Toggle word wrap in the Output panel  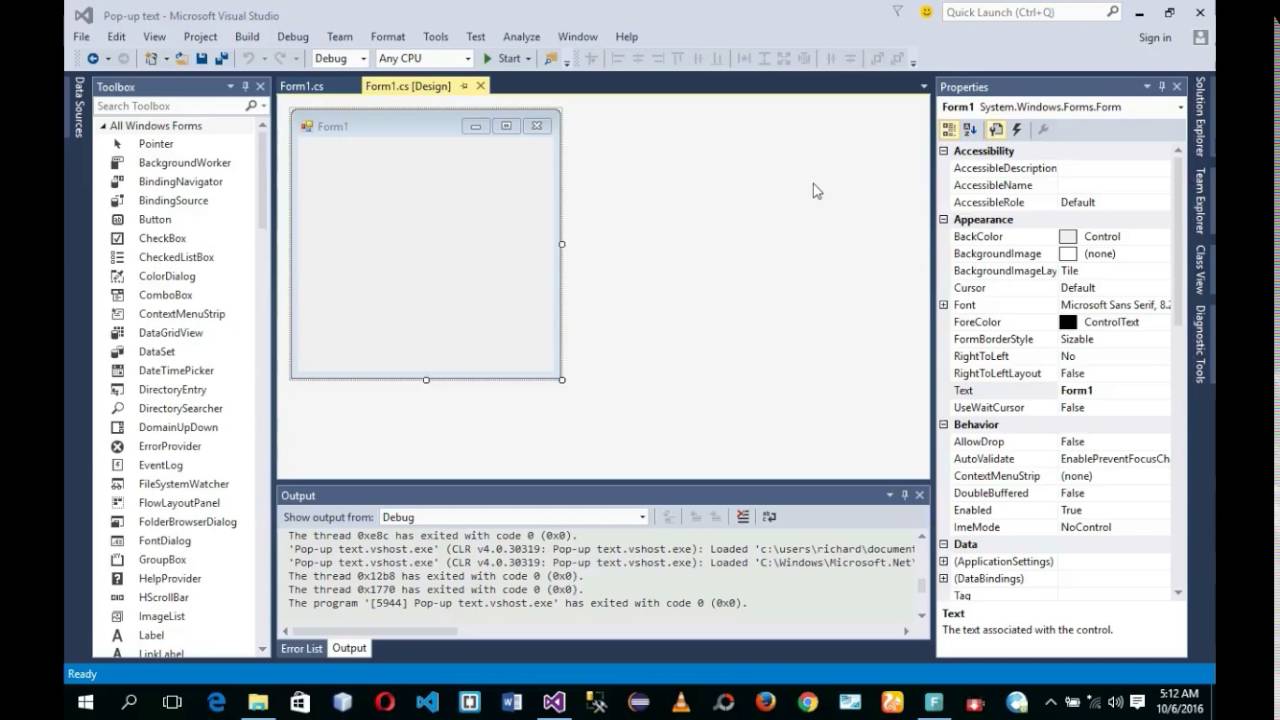click(769, 517)
